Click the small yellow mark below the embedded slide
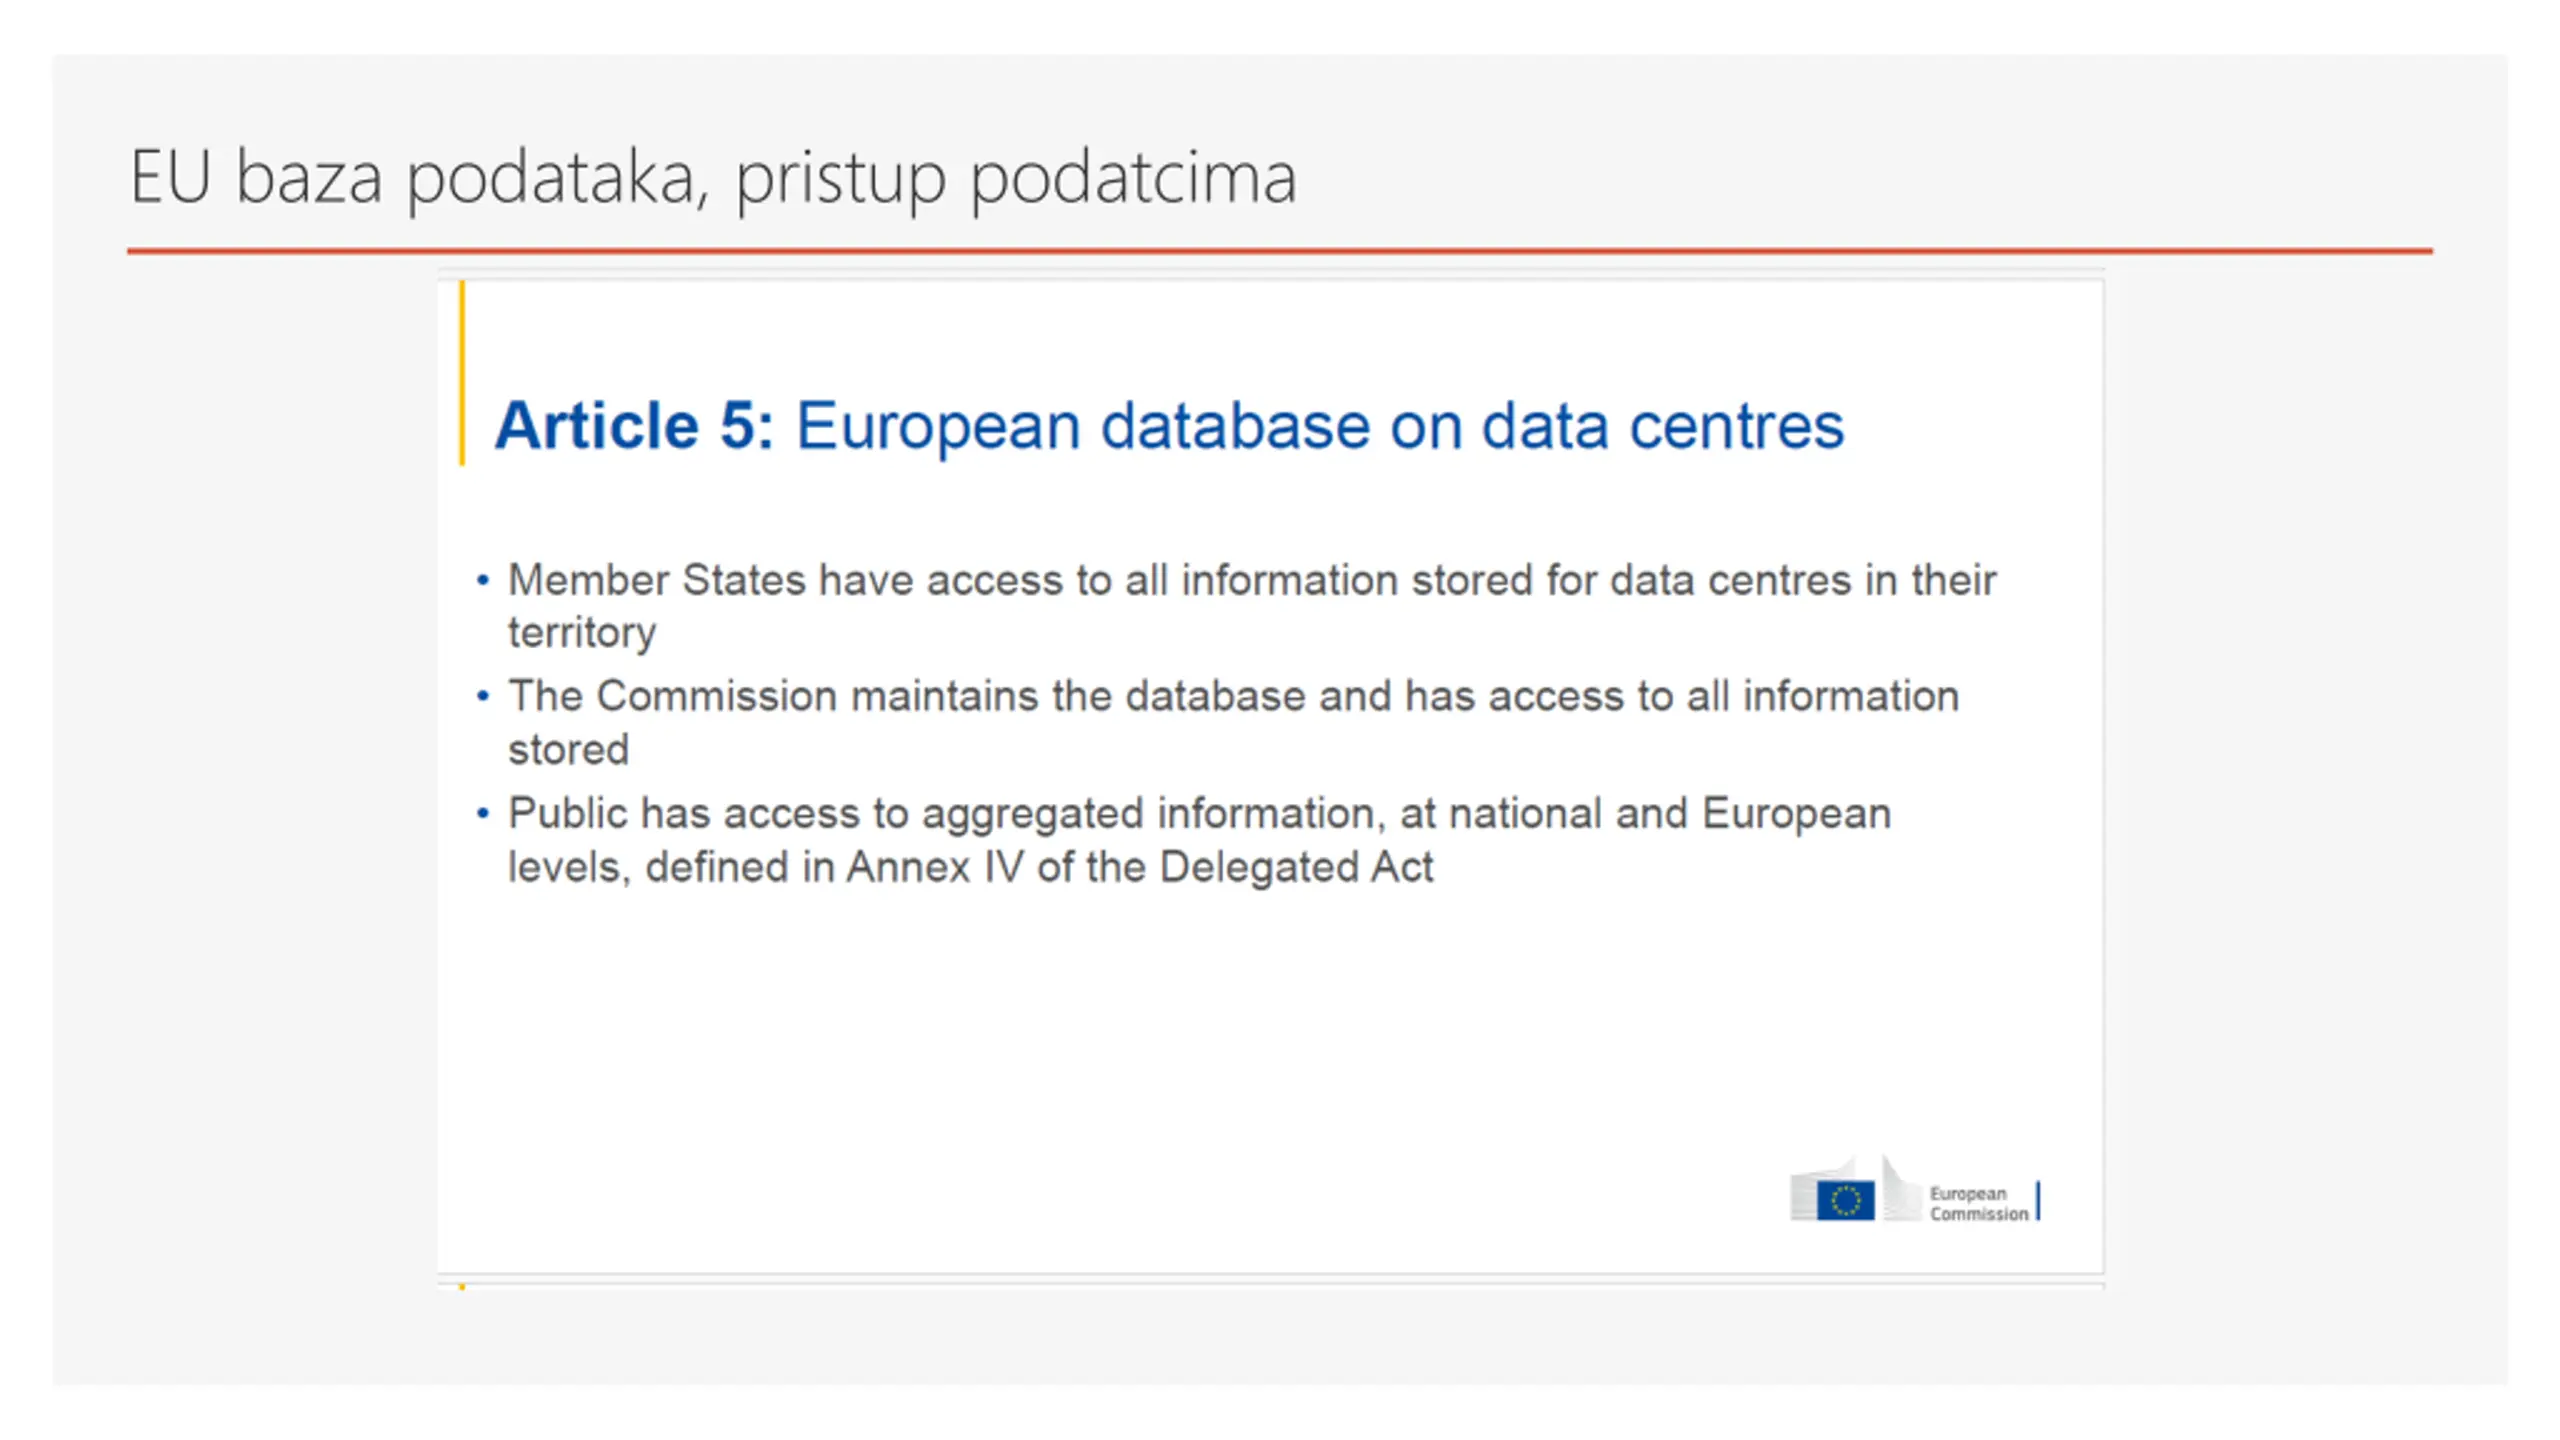The width and height of the screenshot is (2560, 1440). coord(462,1287)
